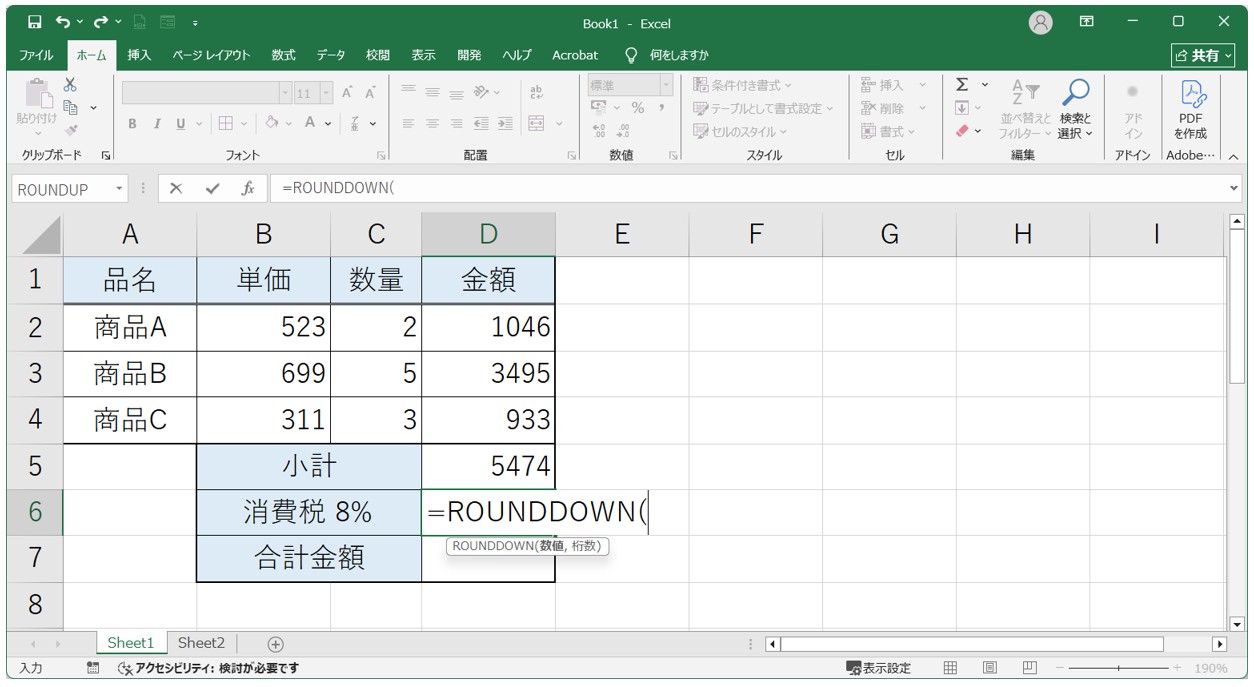Screen dimensions: 1254x687
Task: Switch to the 数式 tab
Action: (x=283, y=55)
